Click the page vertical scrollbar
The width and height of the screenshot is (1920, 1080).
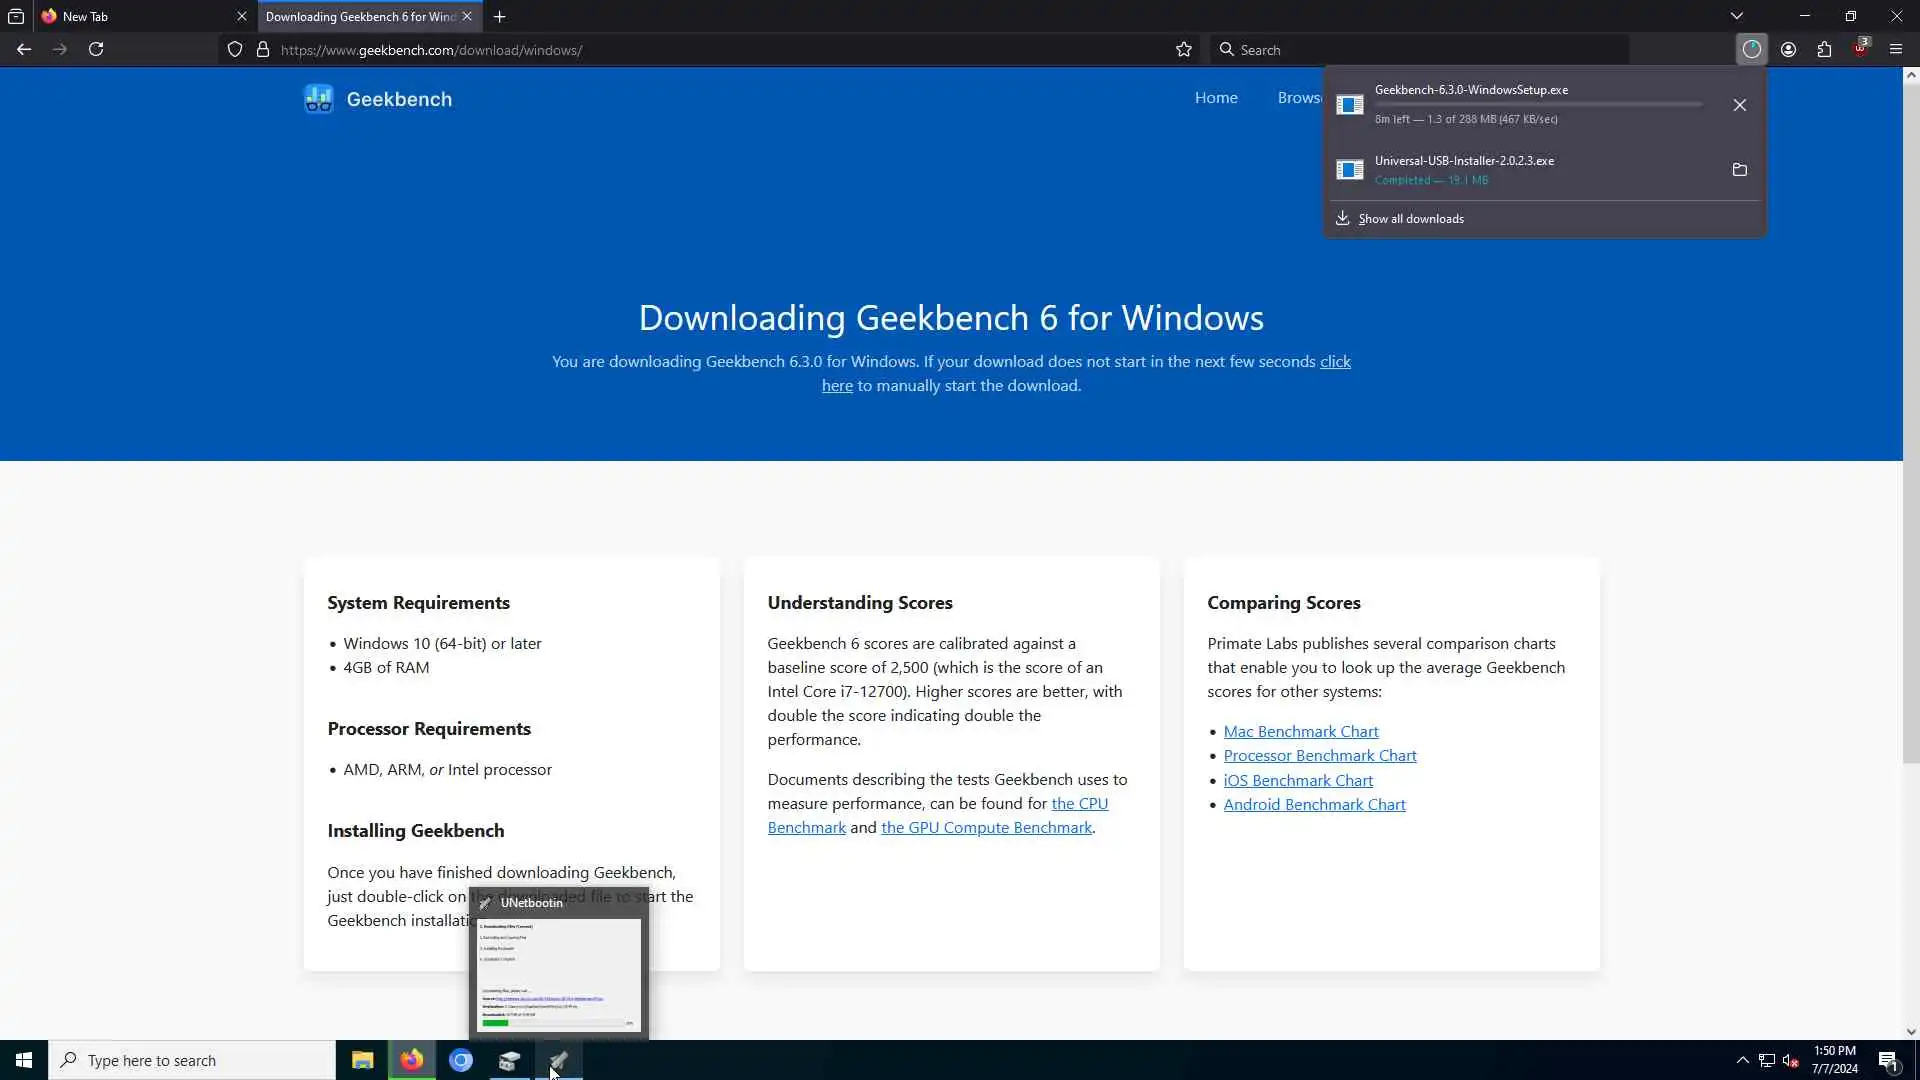coord(1911,420)
